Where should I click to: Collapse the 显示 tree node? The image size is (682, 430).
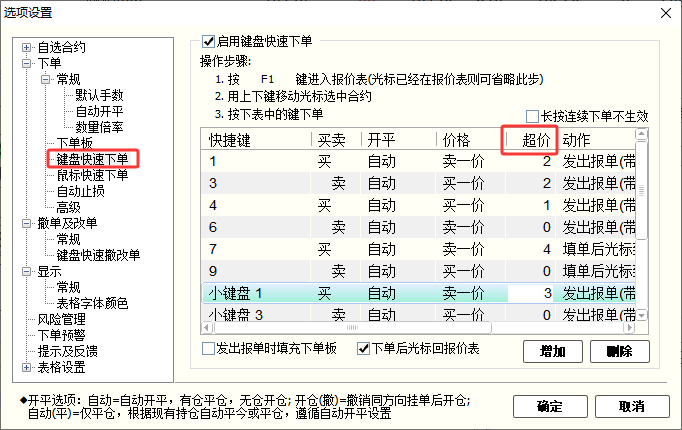click(27, 272)
